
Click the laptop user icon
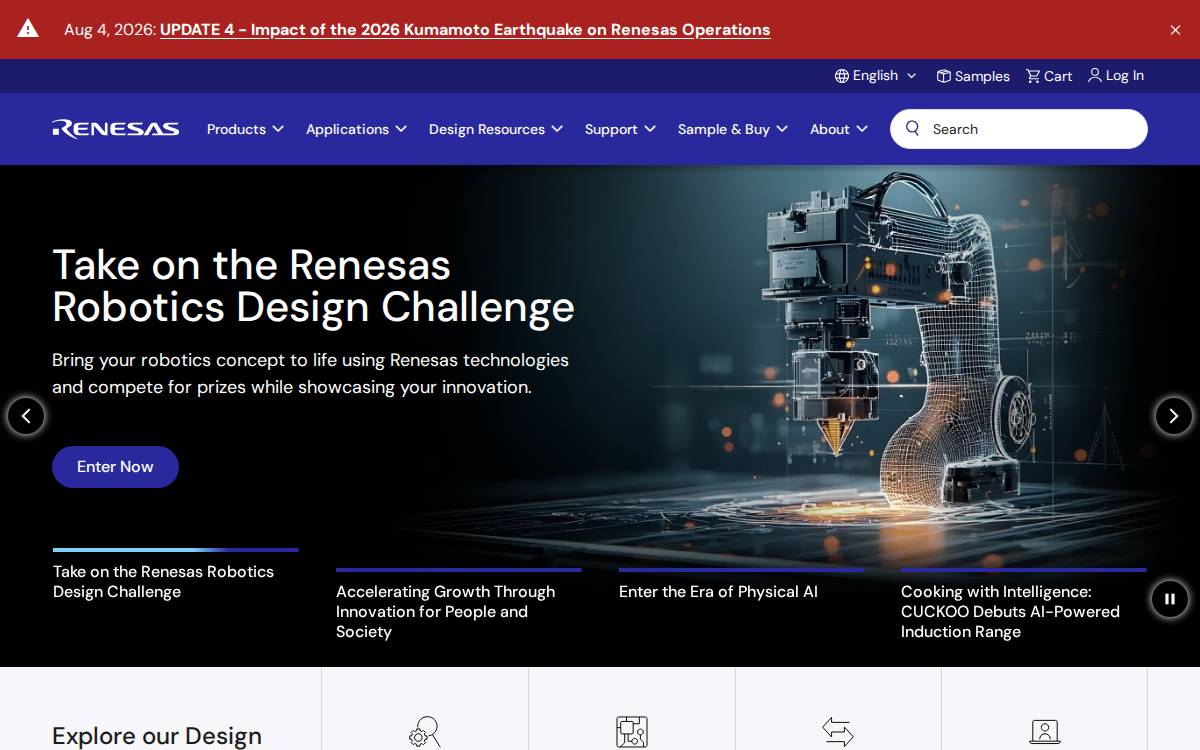pyautogui.click(x=1044, y=732)
